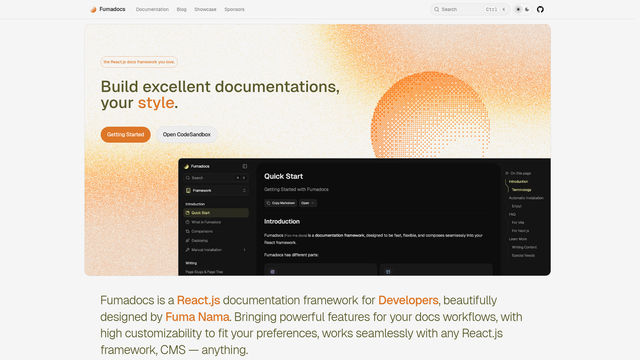Click the orange Developers text in the description
The width and height of the screenshot is (640, 360).
tap(408, 300)
